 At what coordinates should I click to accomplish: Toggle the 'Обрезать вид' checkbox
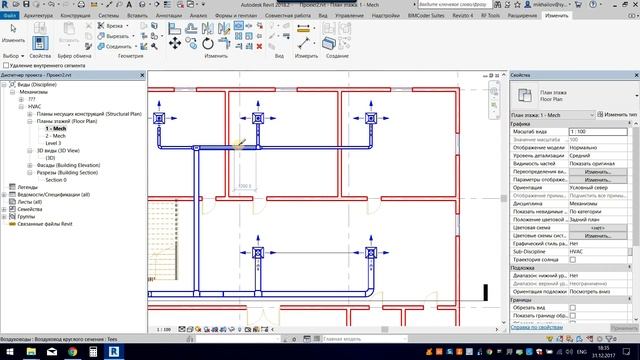click(x=573, y=308)
